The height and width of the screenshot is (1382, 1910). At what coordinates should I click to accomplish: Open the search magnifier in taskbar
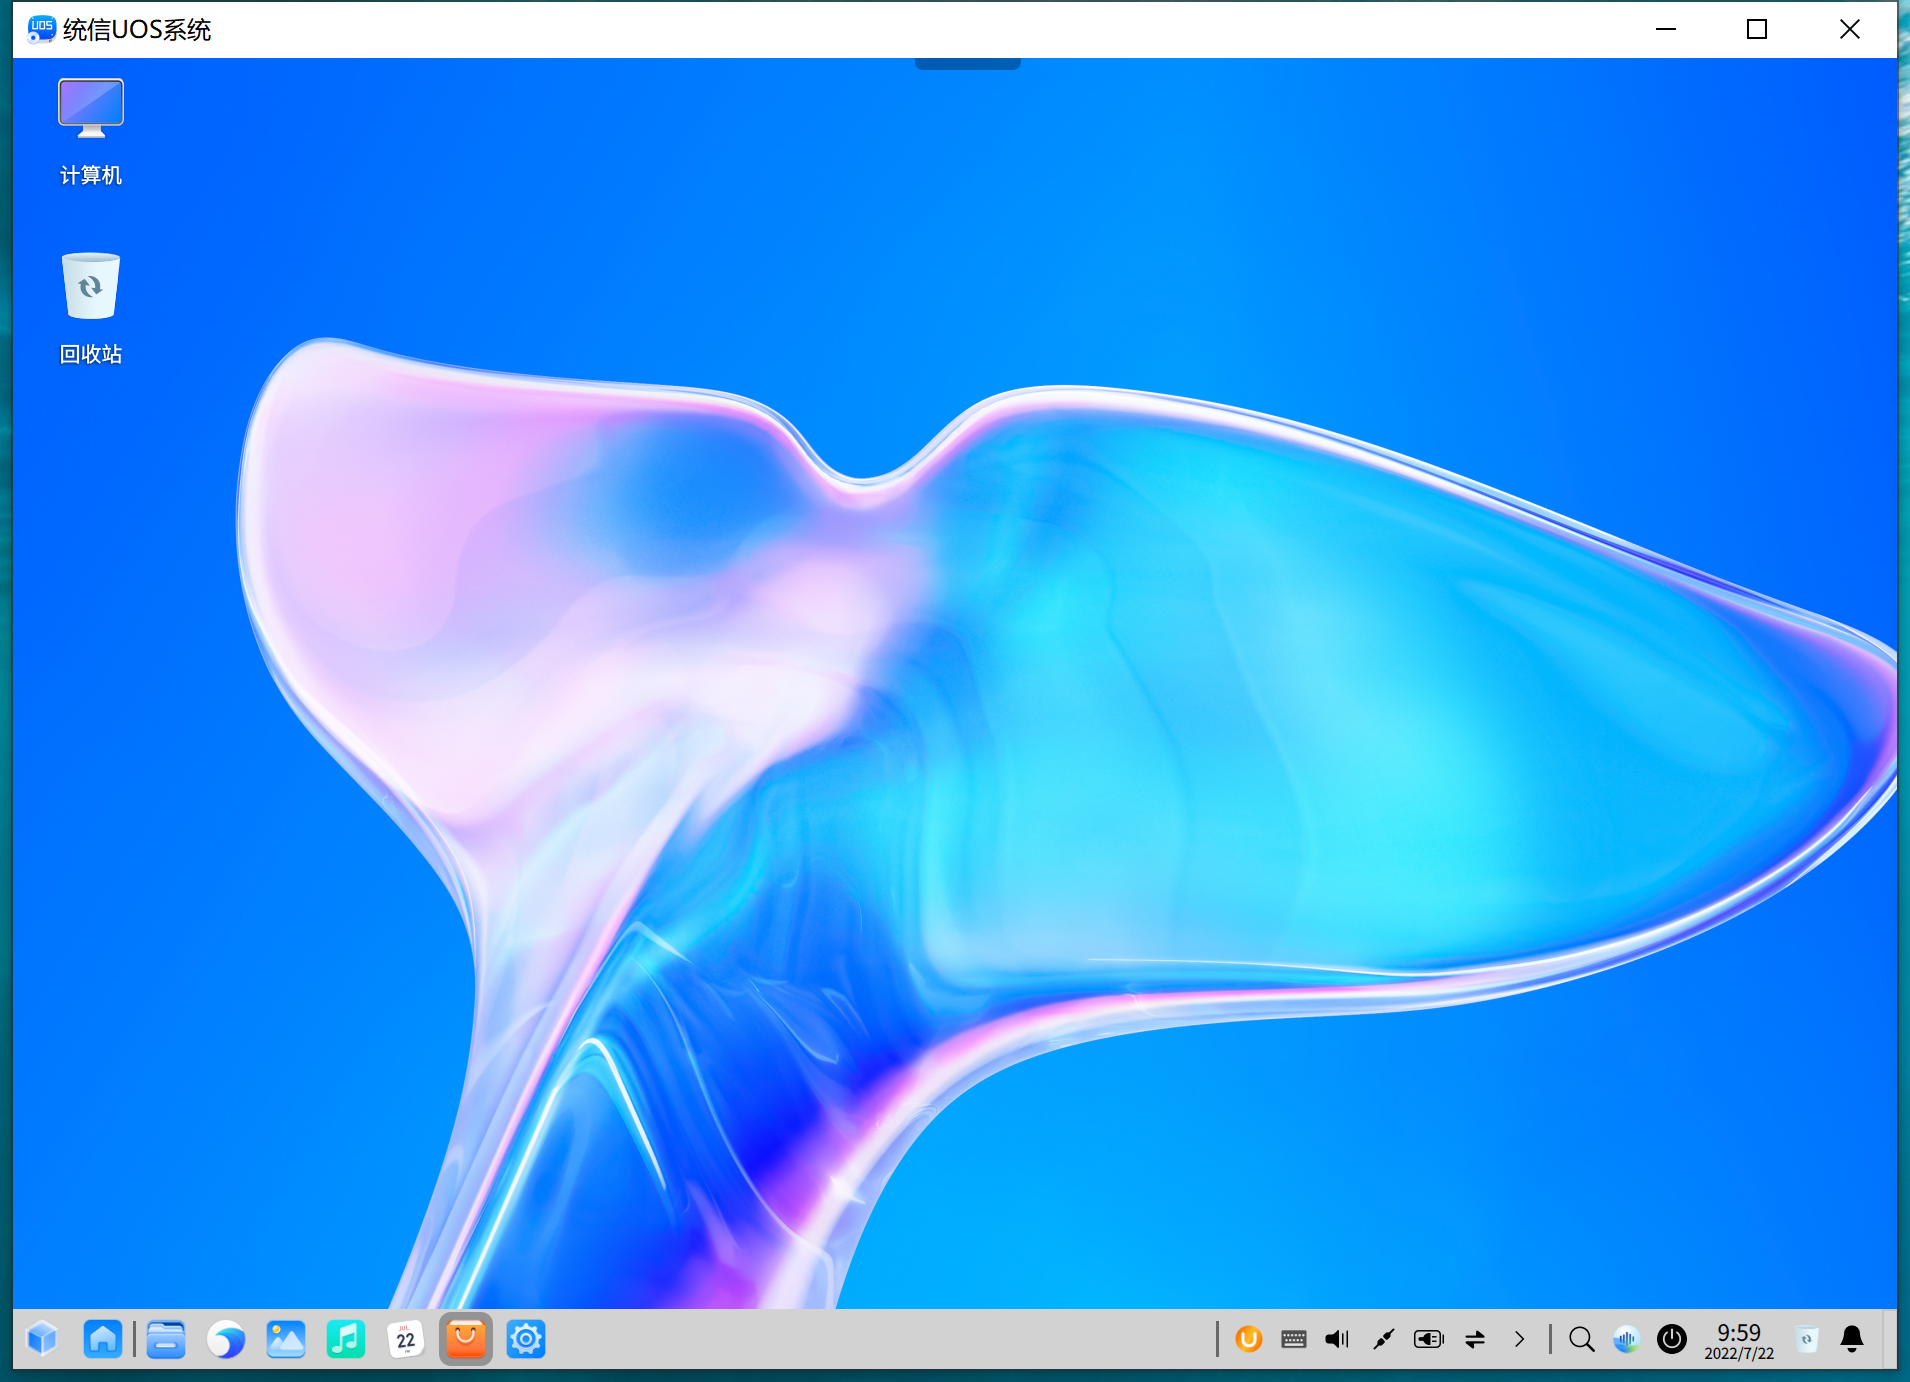[x=1581, y=1339]
